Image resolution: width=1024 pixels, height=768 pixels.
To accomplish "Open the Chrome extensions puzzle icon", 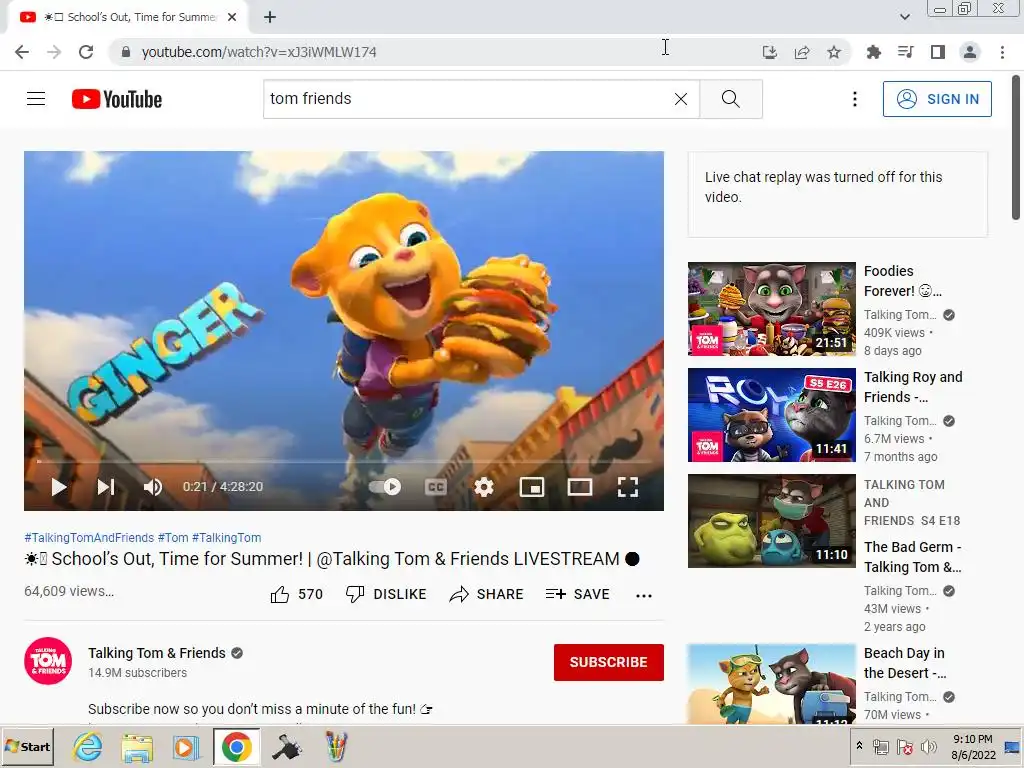I will pyautogui.click(x=873, y=52).
